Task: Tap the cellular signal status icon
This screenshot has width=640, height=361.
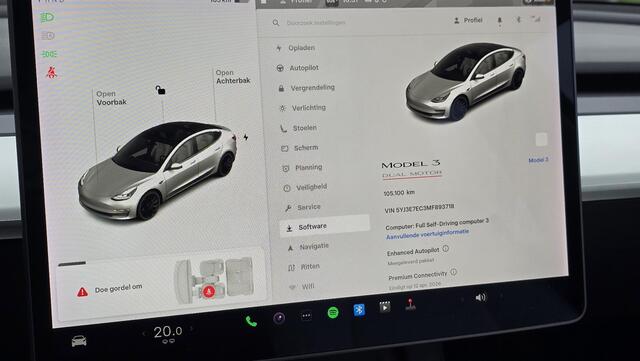Action: 536,19
